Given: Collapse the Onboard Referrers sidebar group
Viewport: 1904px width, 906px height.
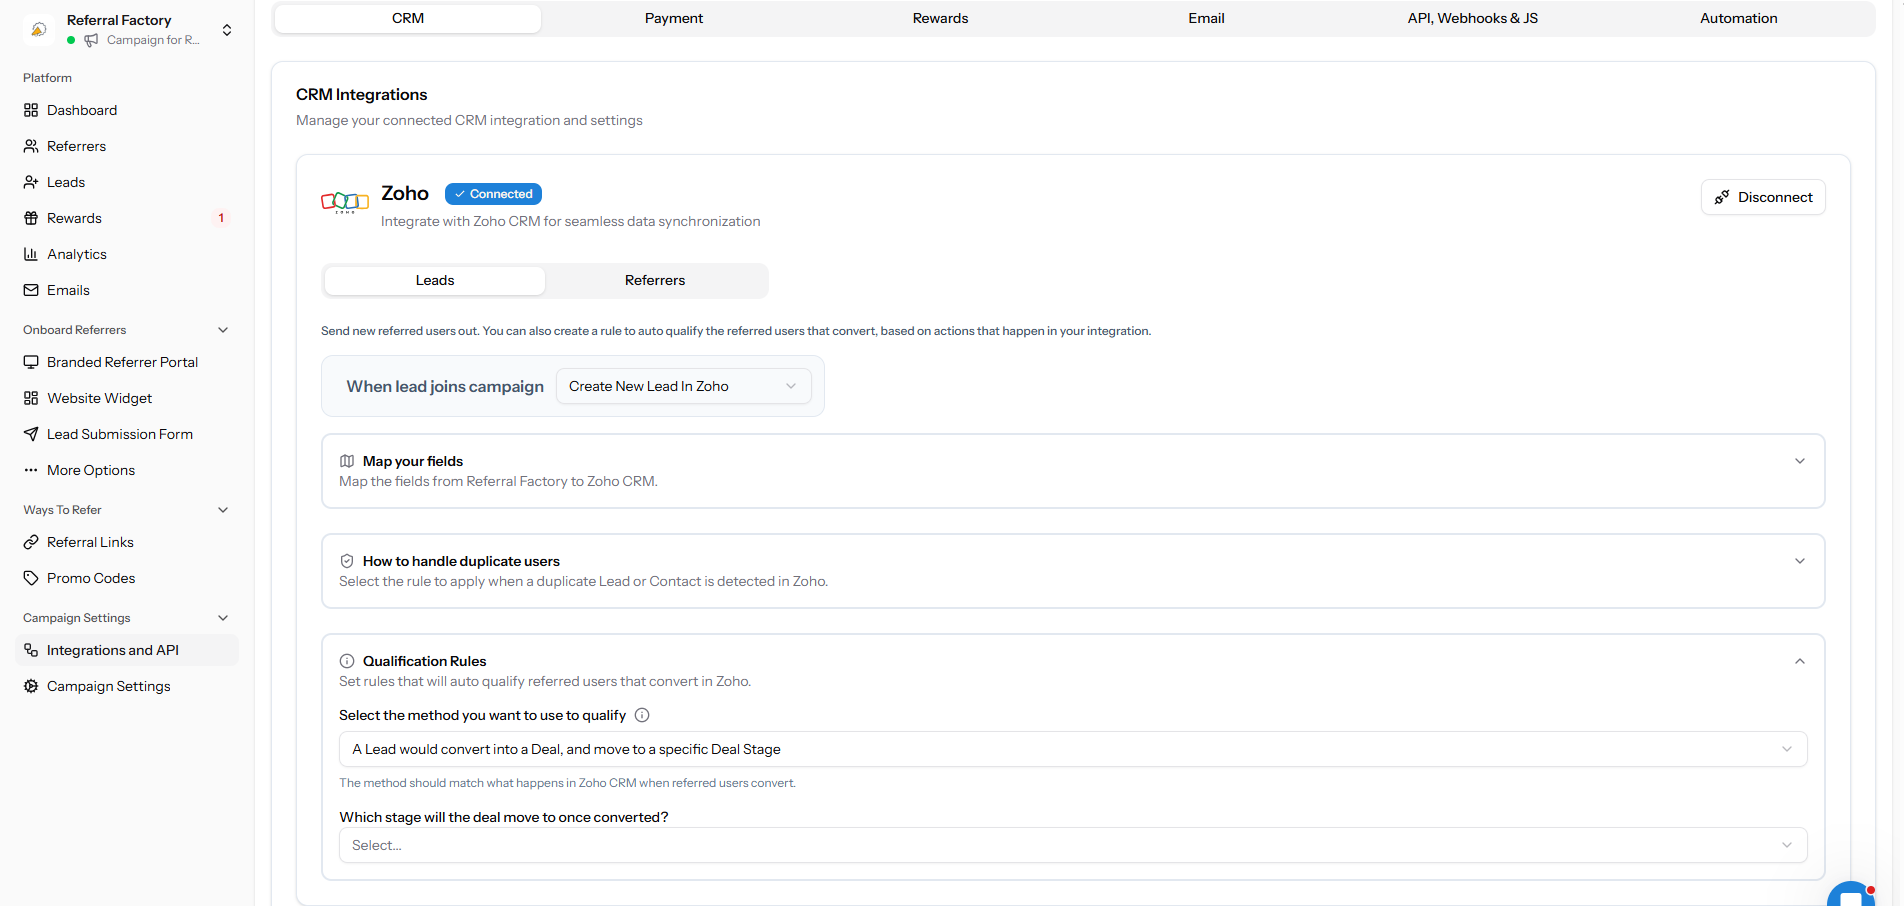Looking at the screenshot, I should point(223,330).
